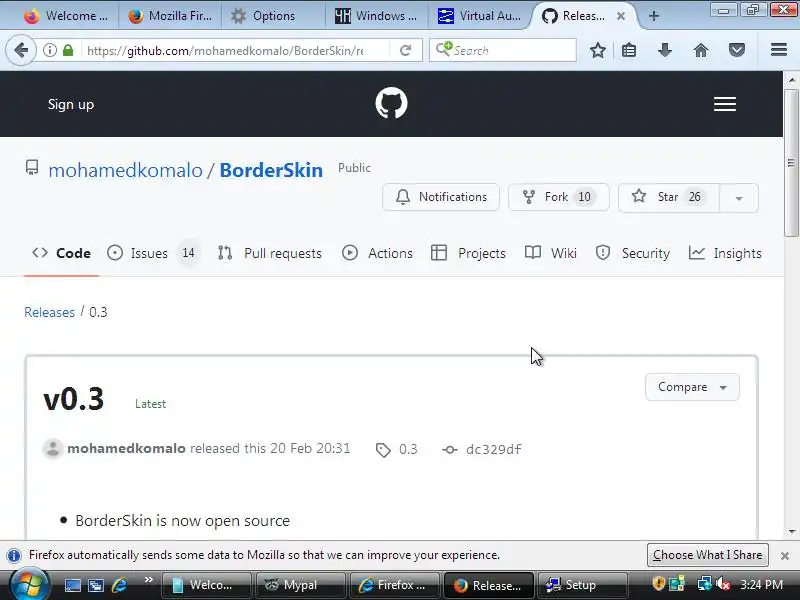The width and height of the screenshot is (800, 600).
Task: Close the current Releases browser tab
Action: click(621, 16)
